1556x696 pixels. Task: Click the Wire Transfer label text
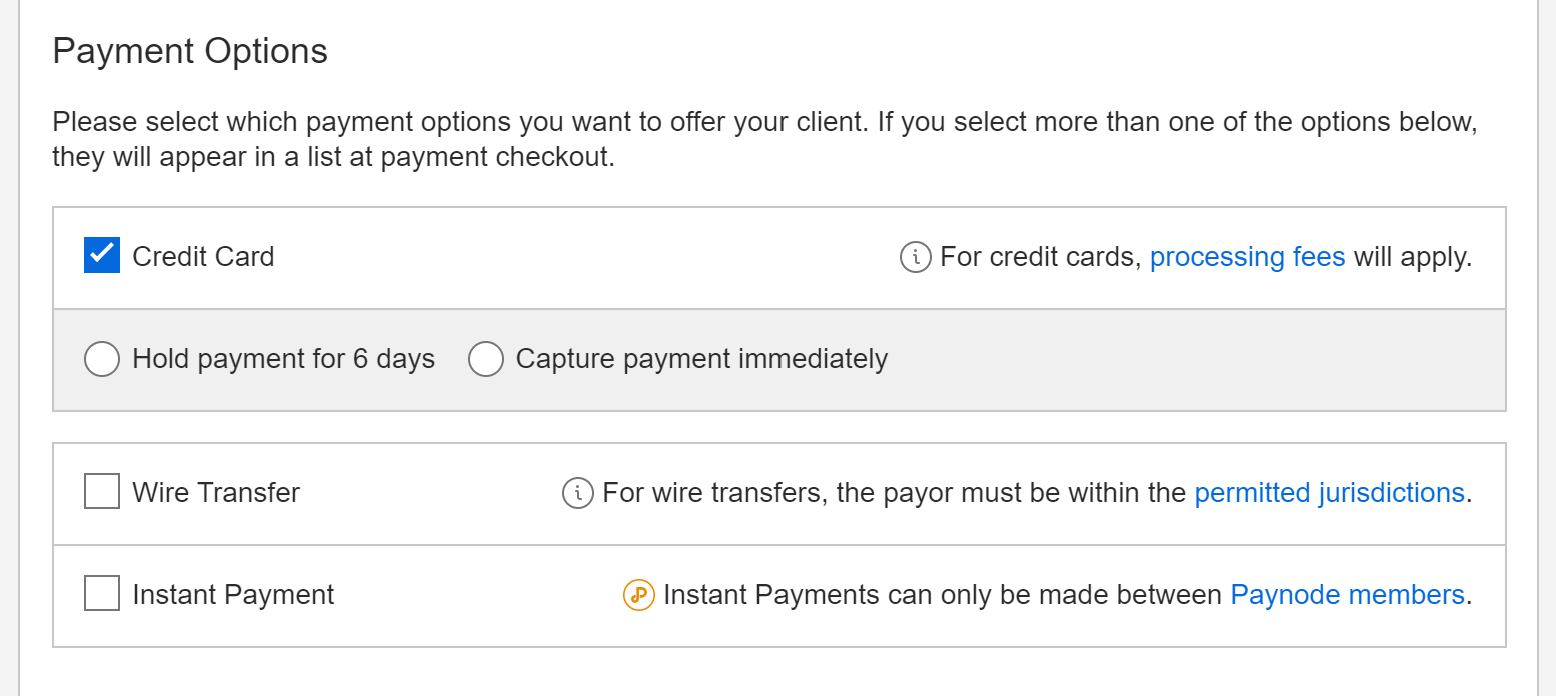click(x=215, y=492)
